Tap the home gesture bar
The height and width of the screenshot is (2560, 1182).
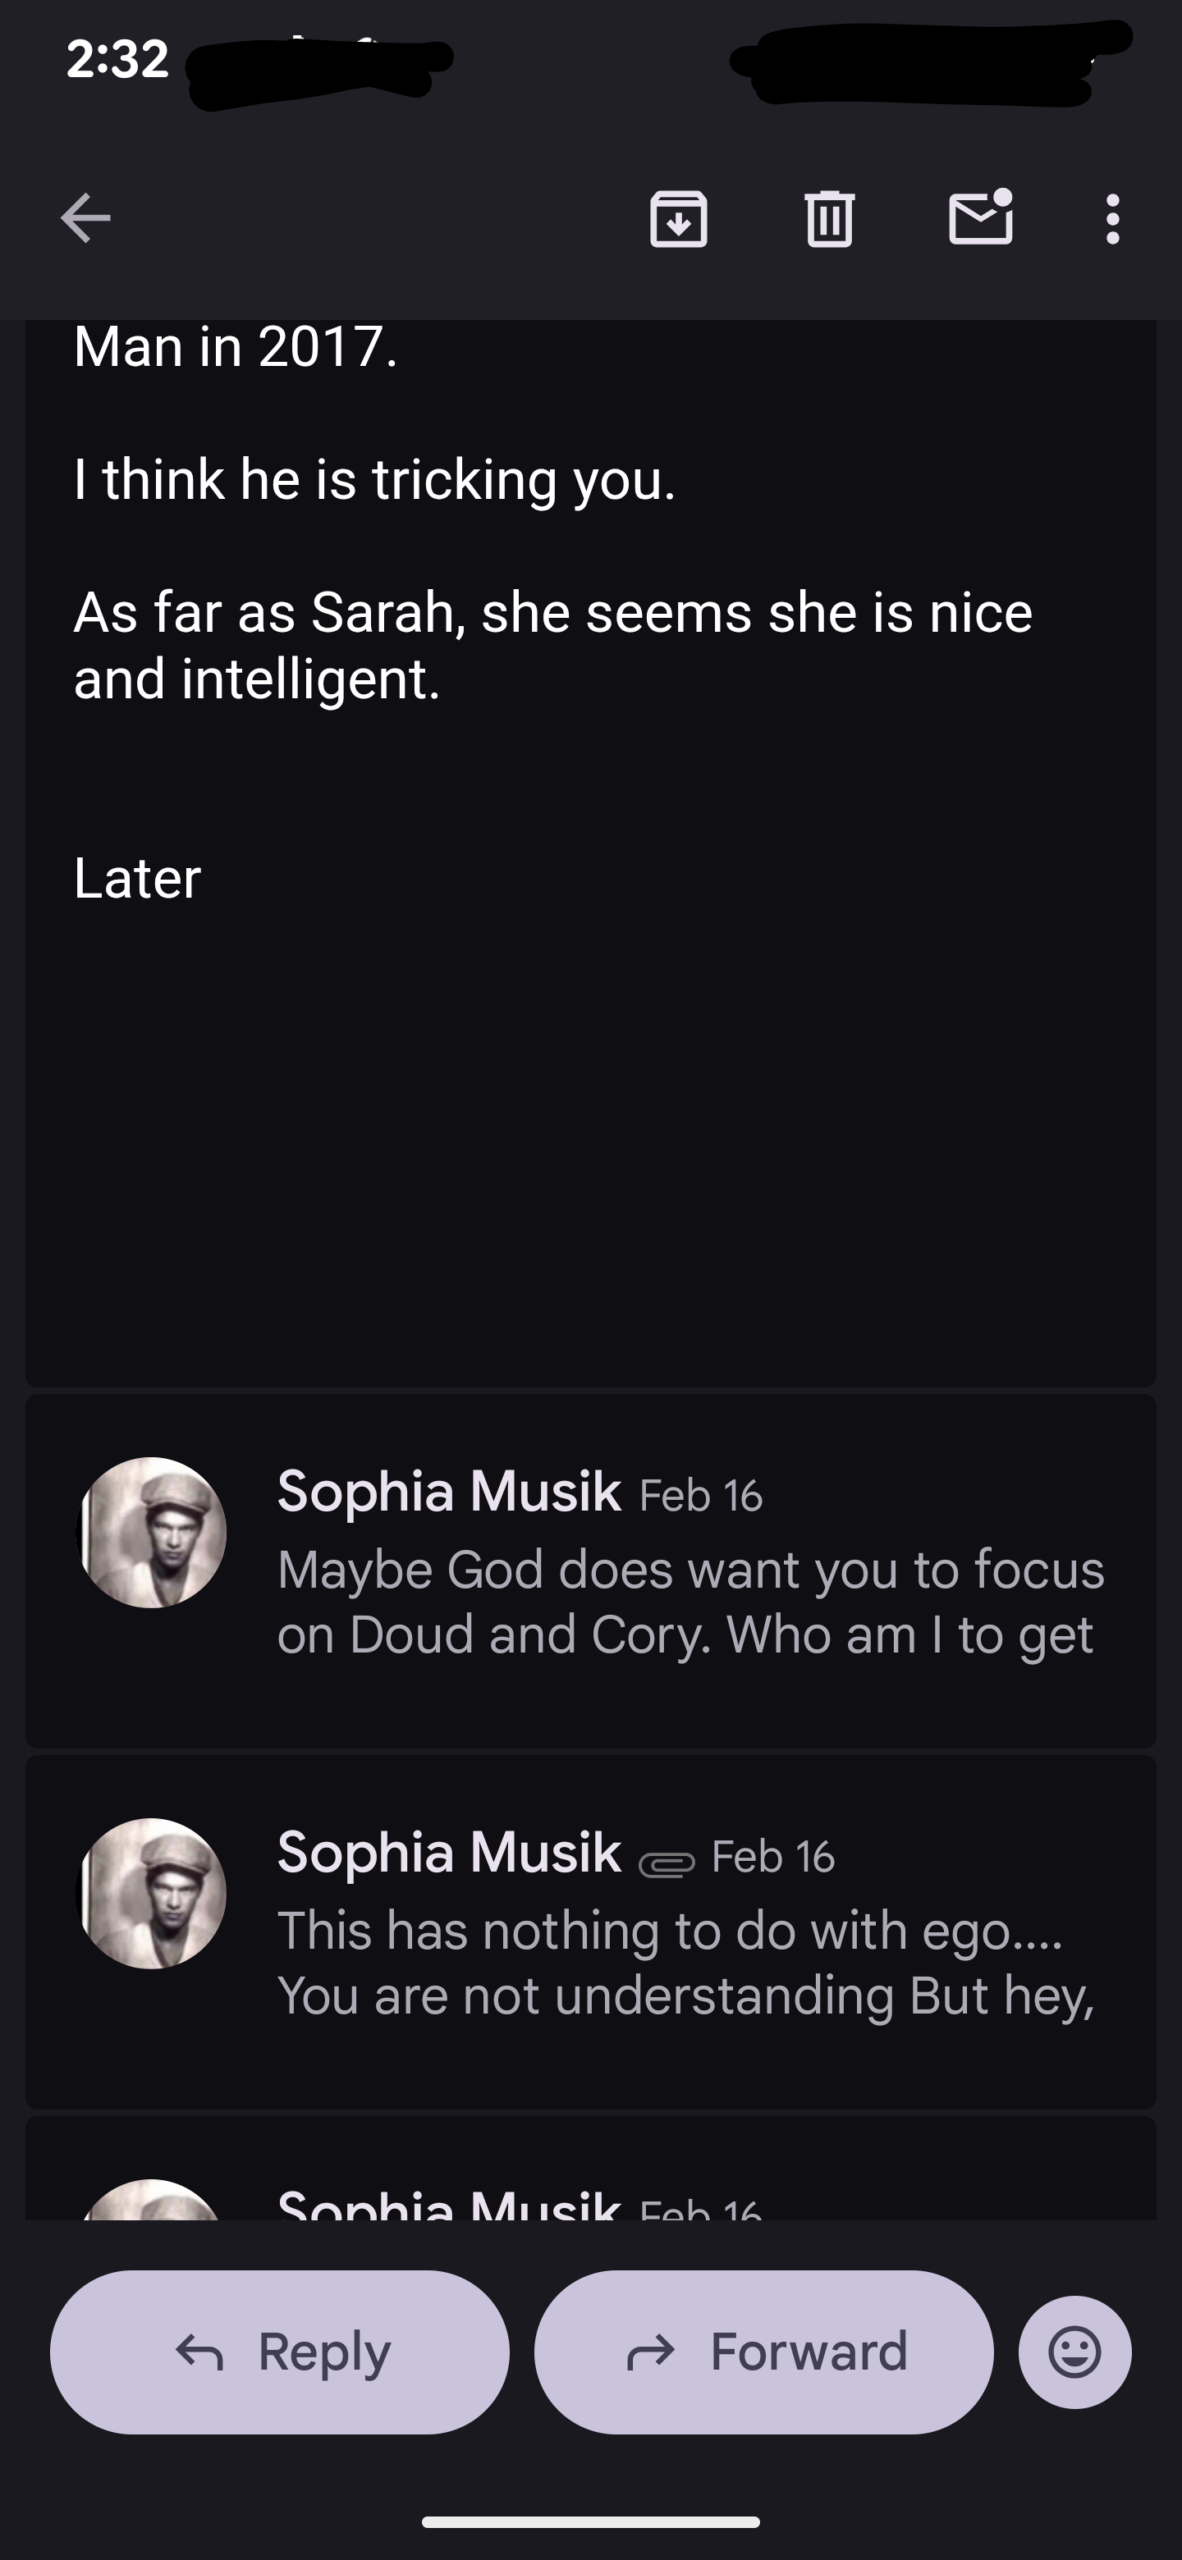(590, 2521)
